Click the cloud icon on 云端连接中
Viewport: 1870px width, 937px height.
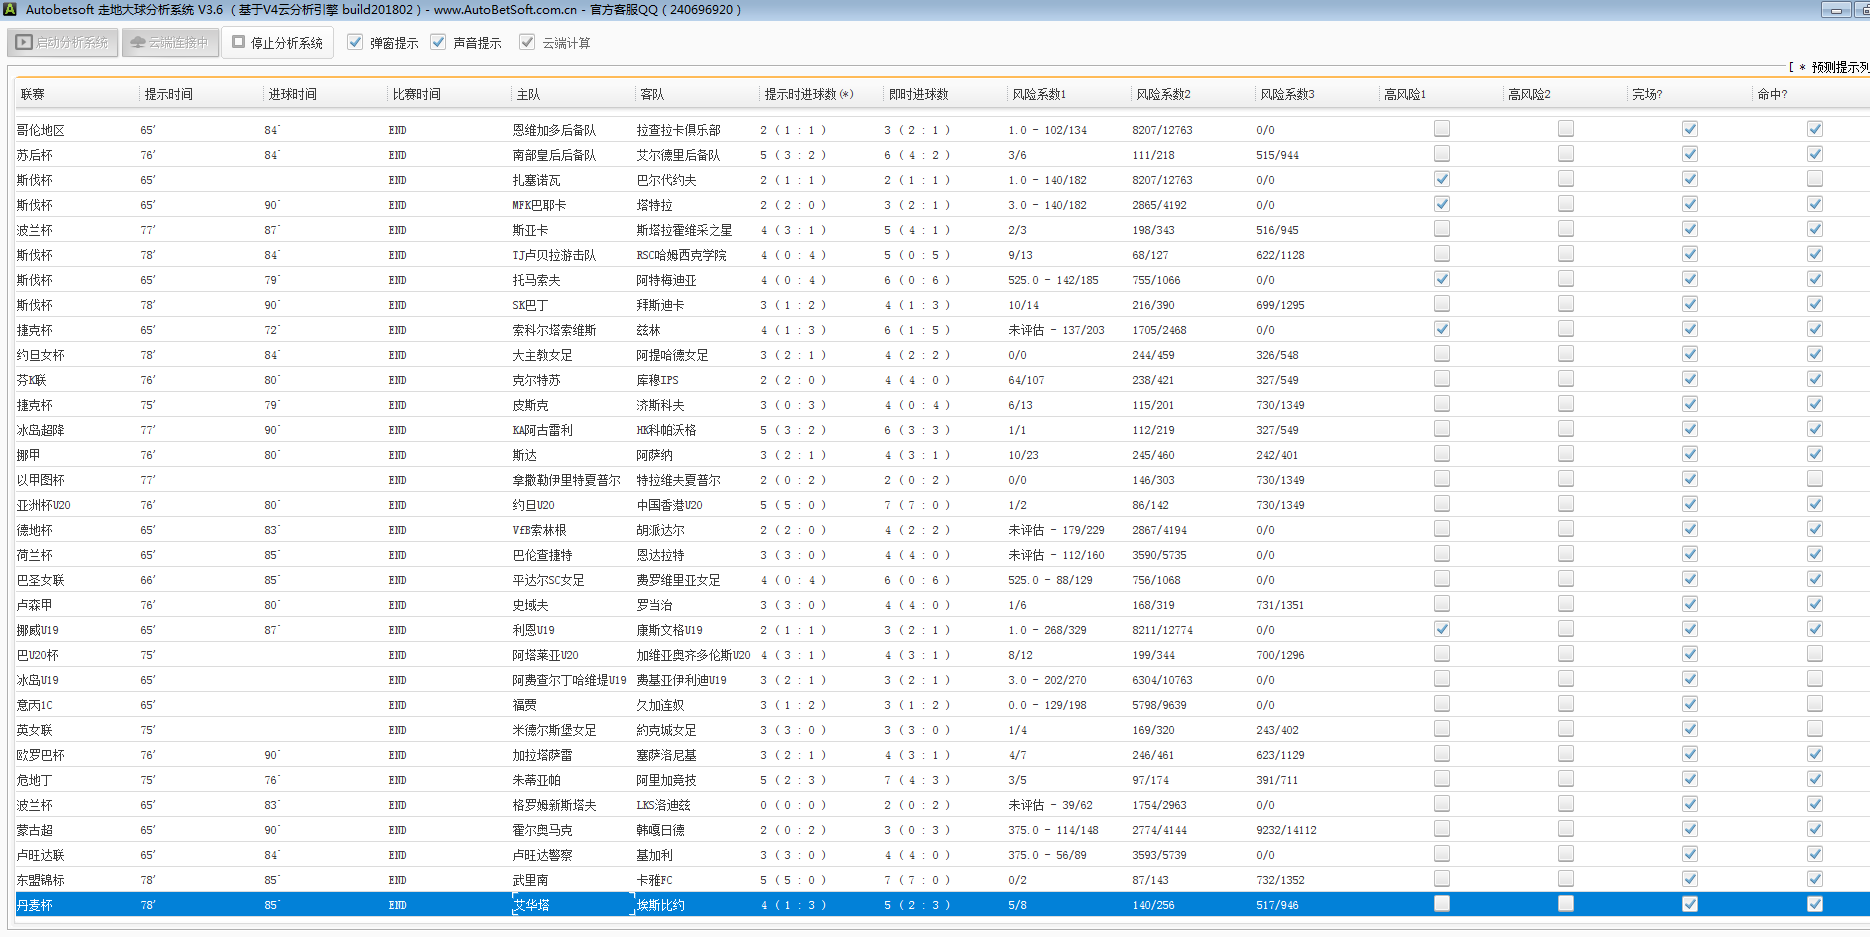pos(138,43)
